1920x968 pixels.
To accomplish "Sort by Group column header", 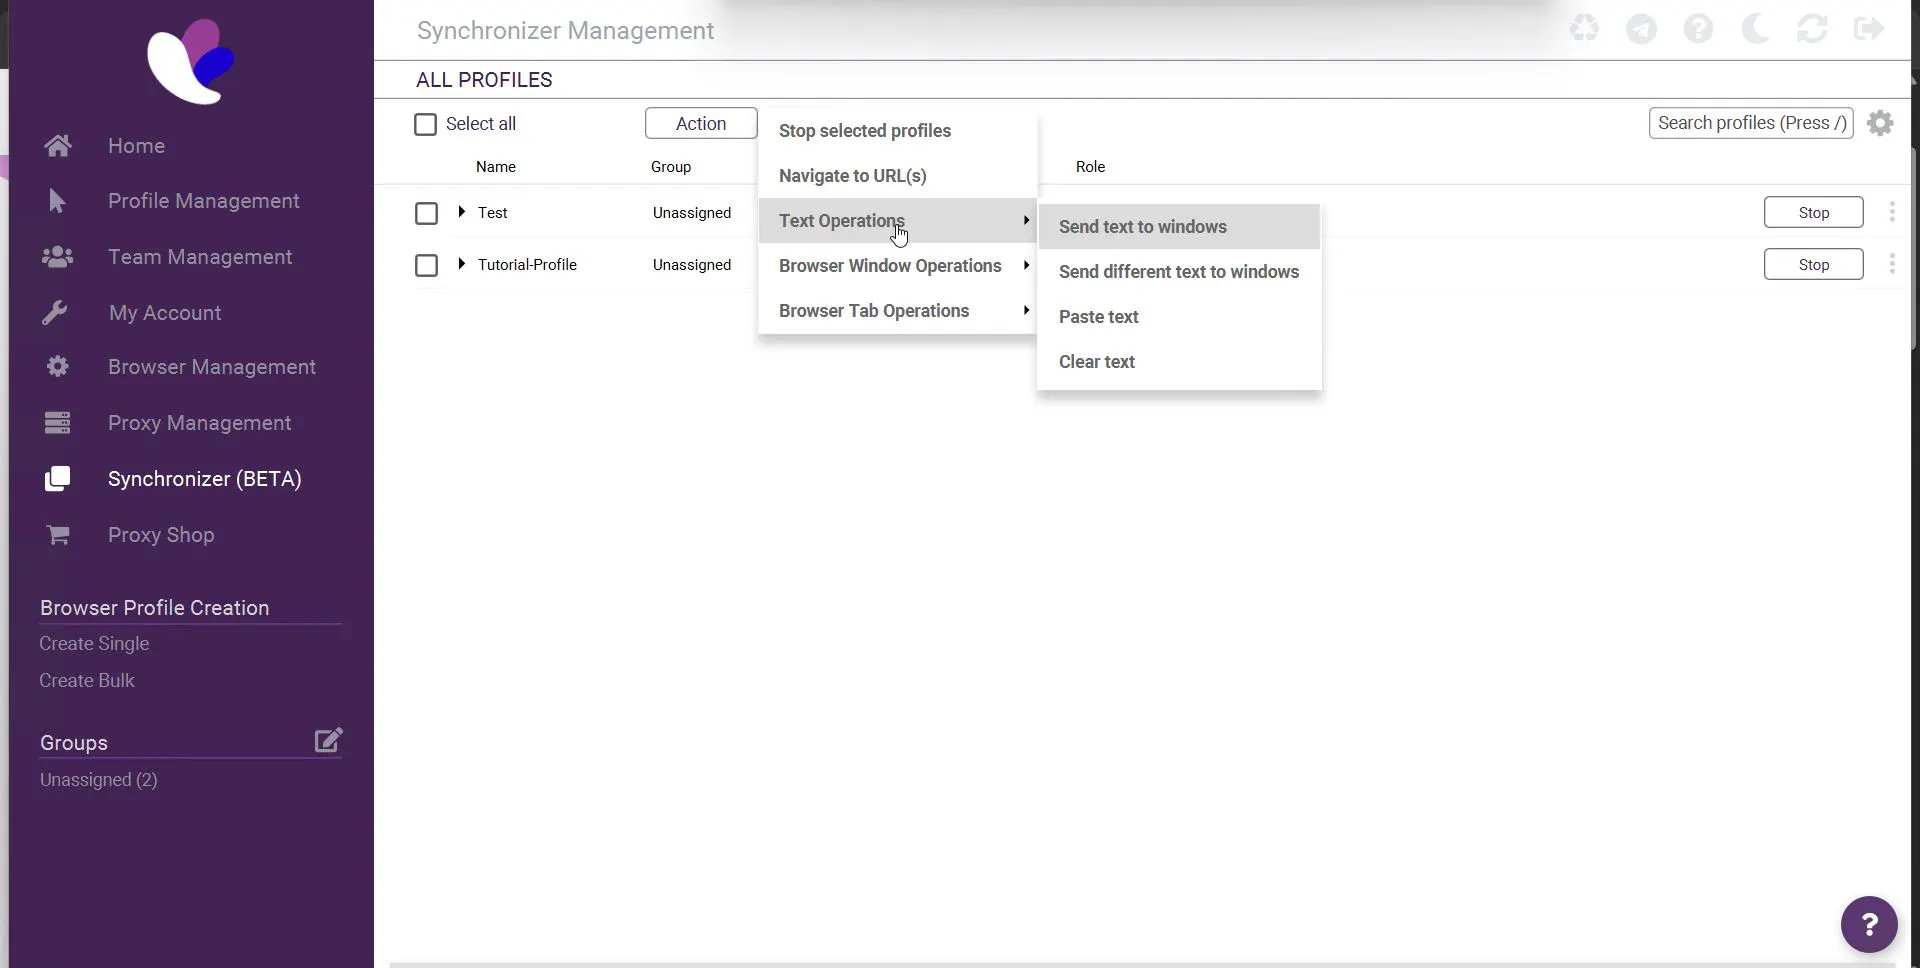I will [x=671, y=167].
